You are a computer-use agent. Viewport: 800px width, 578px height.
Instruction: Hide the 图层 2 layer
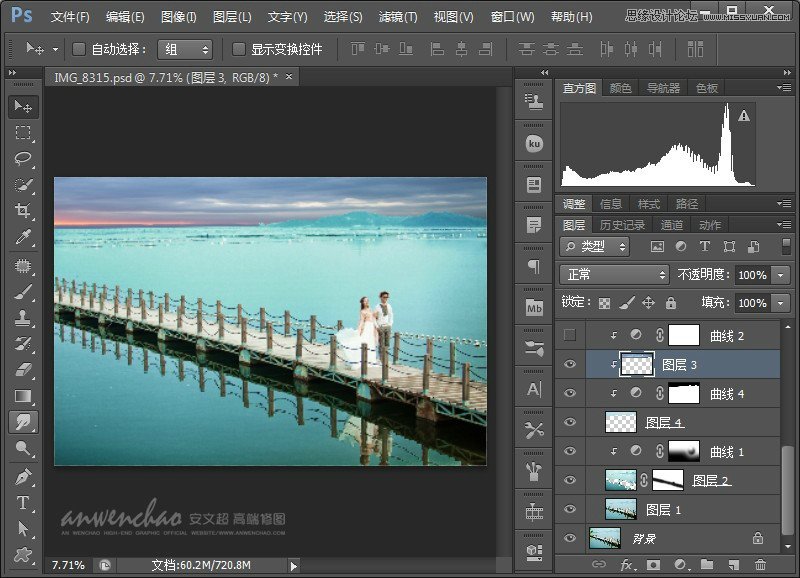570,480
